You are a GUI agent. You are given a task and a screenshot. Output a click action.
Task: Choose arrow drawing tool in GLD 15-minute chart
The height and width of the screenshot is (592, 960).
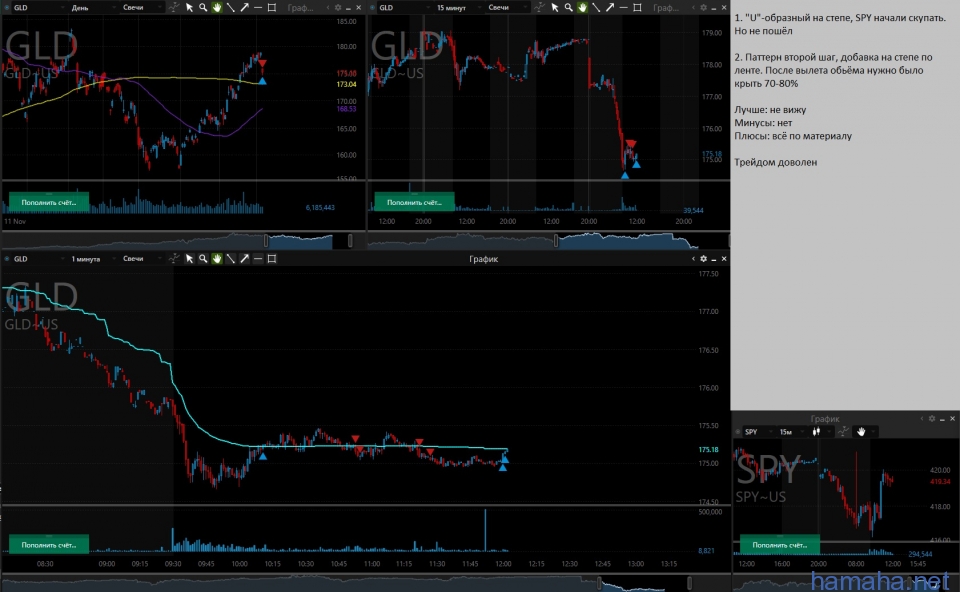pos(610,7)
